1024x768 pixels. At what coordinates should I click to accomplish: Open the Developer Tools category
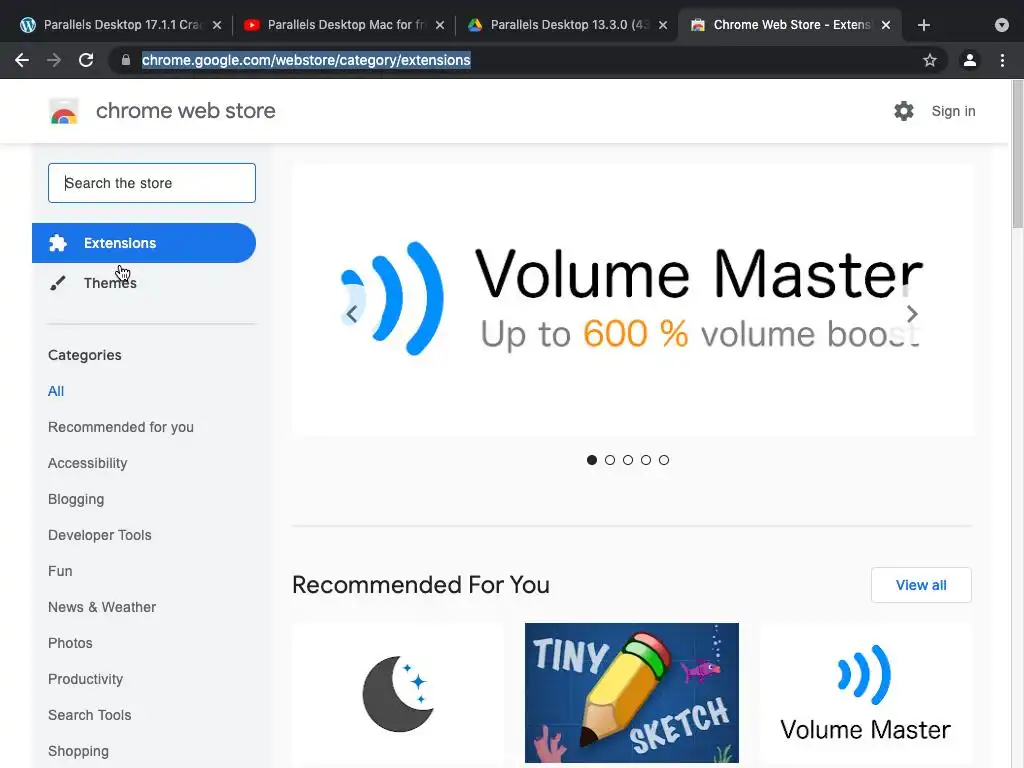point(100,535)
